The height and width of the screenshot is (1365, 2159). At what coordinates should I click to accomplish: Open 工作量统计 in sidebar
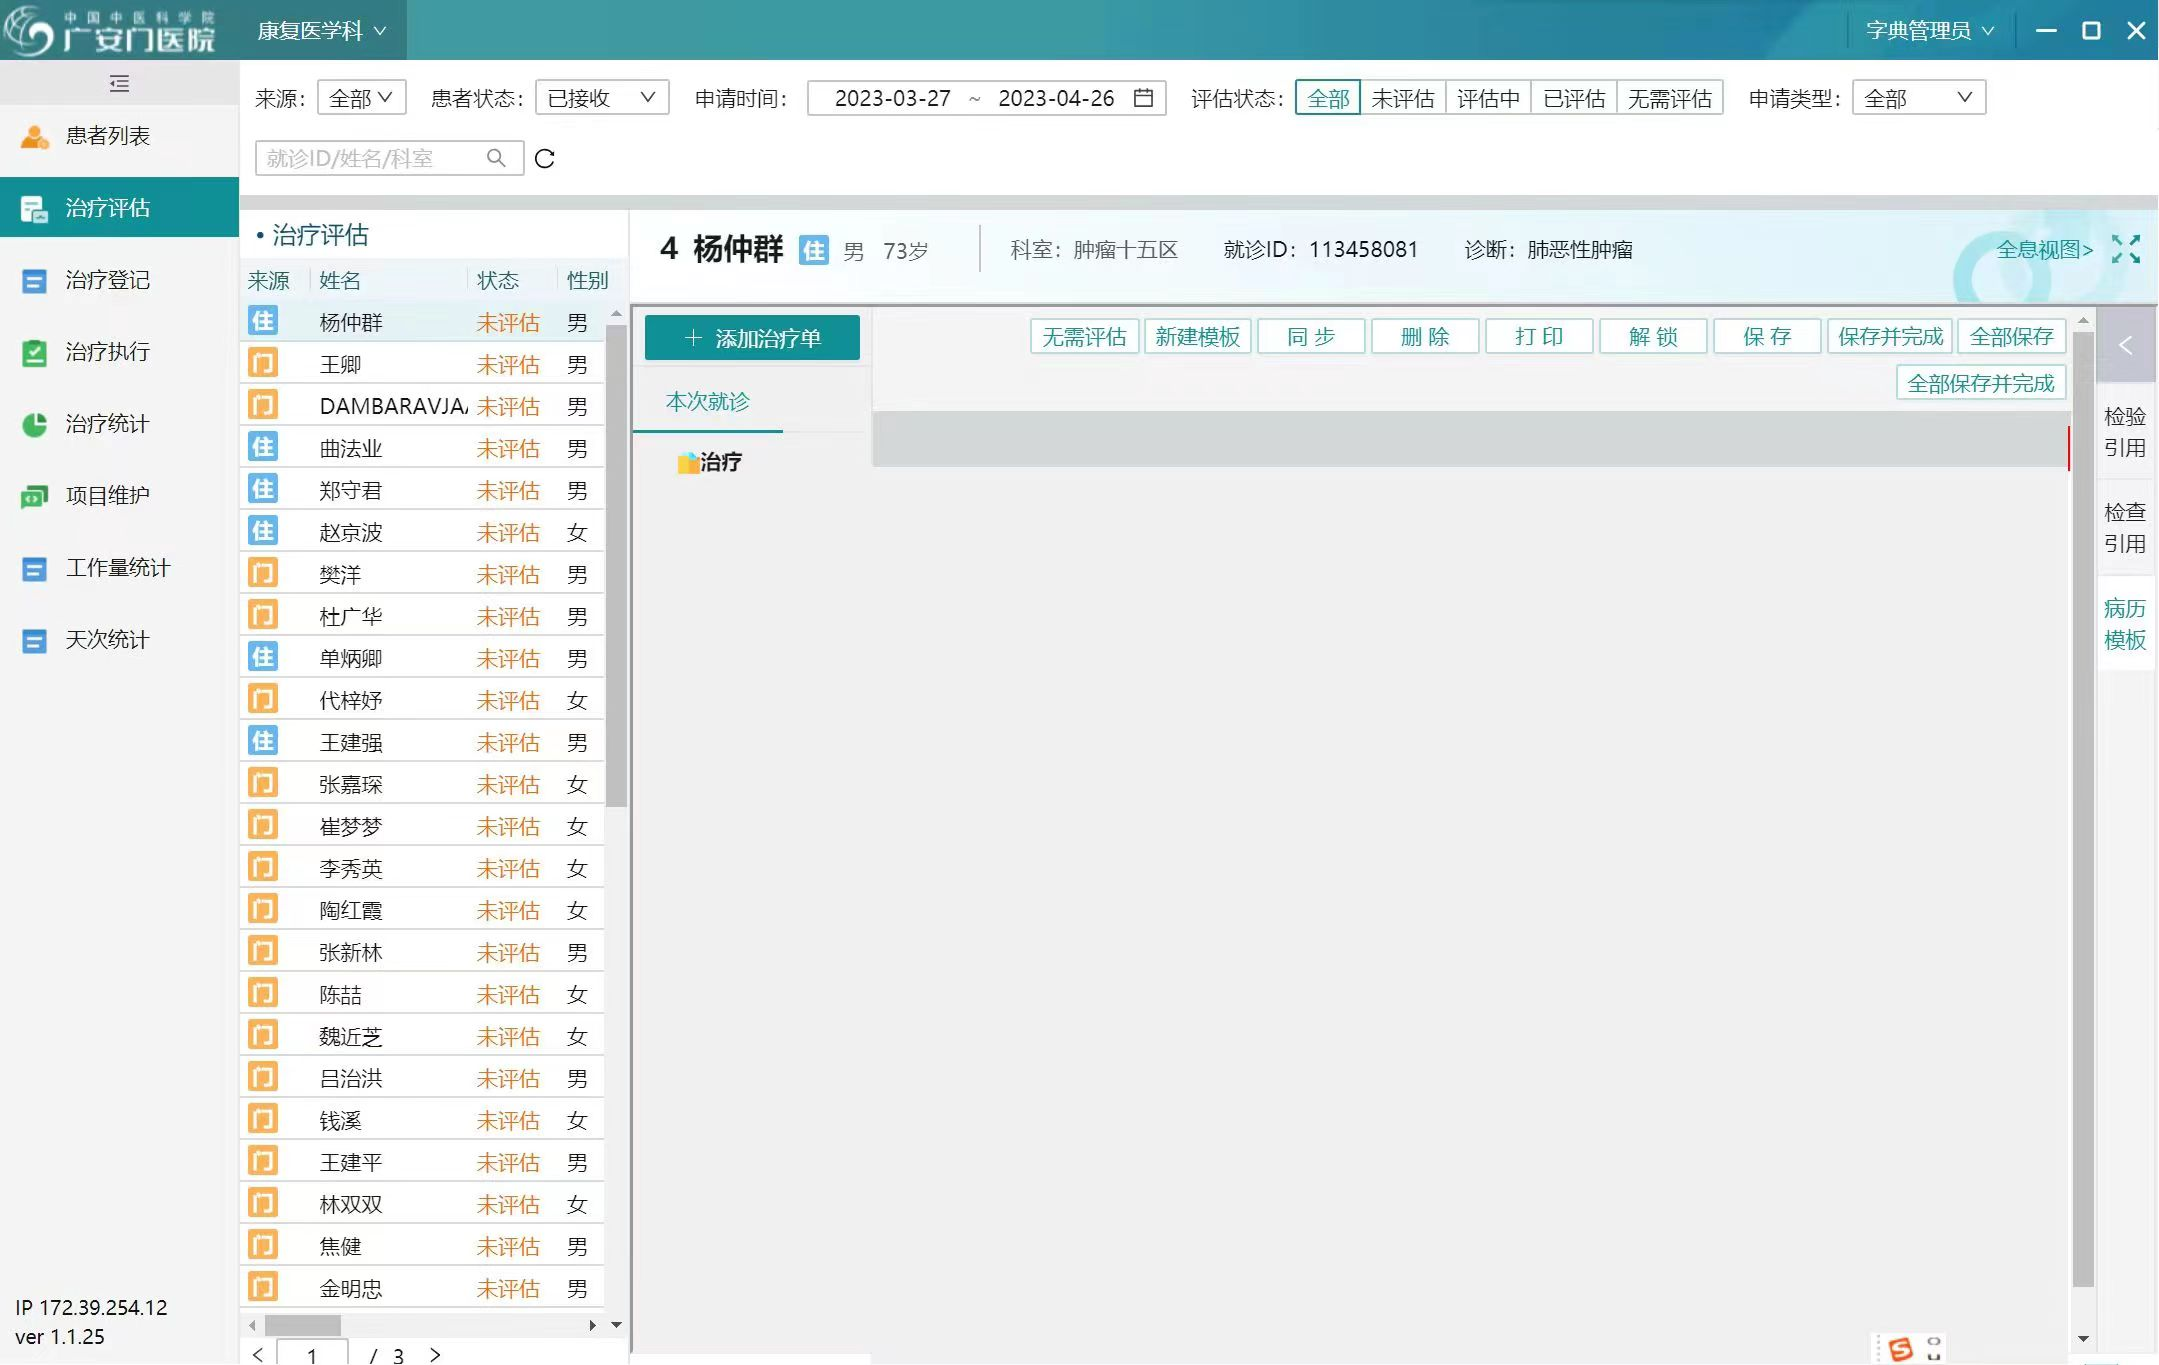[117, 568]
